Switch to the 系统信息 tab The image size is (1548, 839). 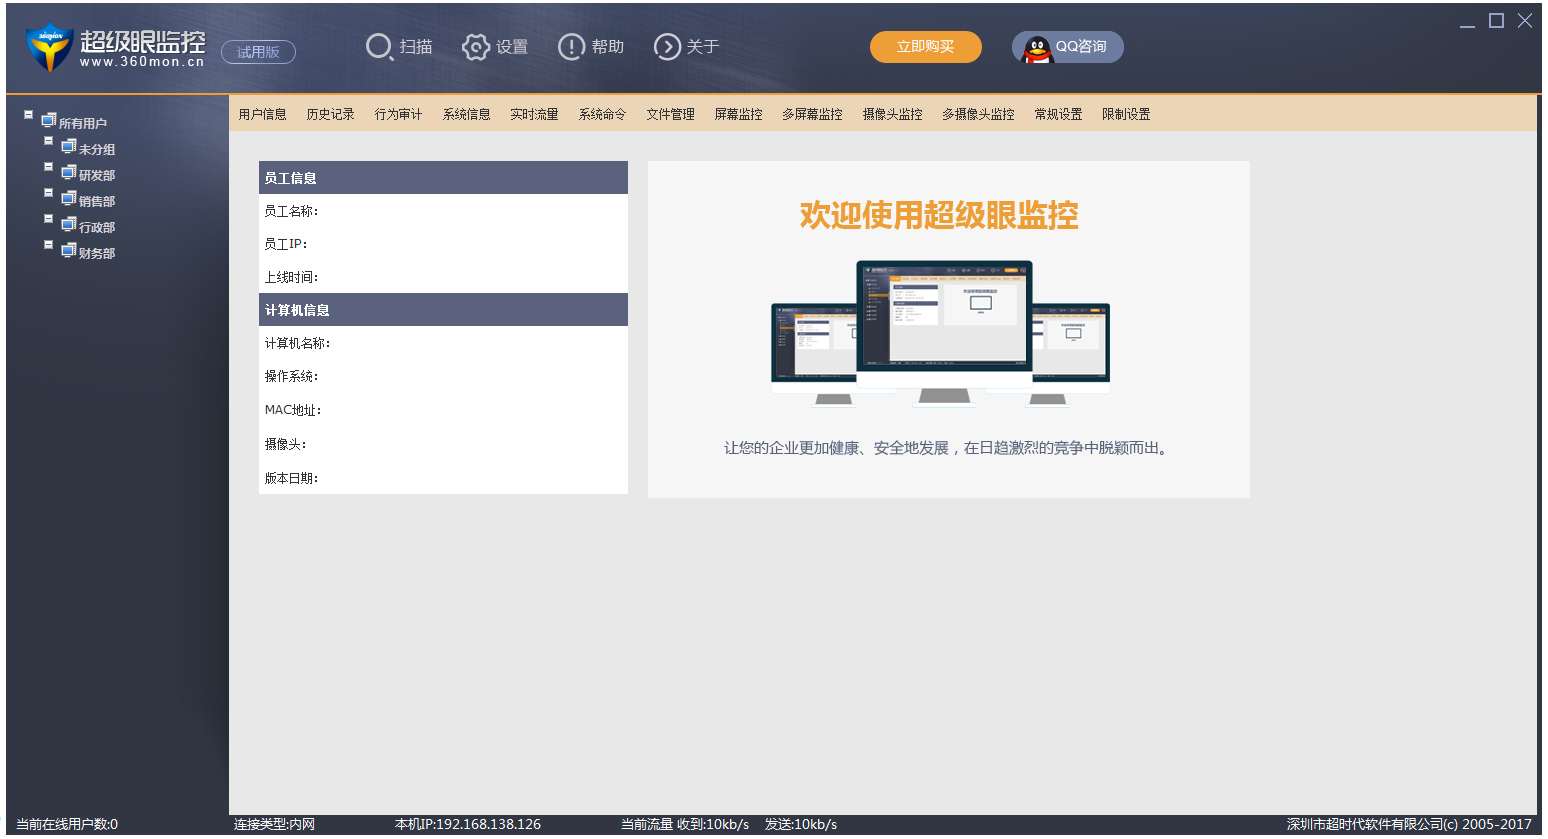click(x=467, y=114)
